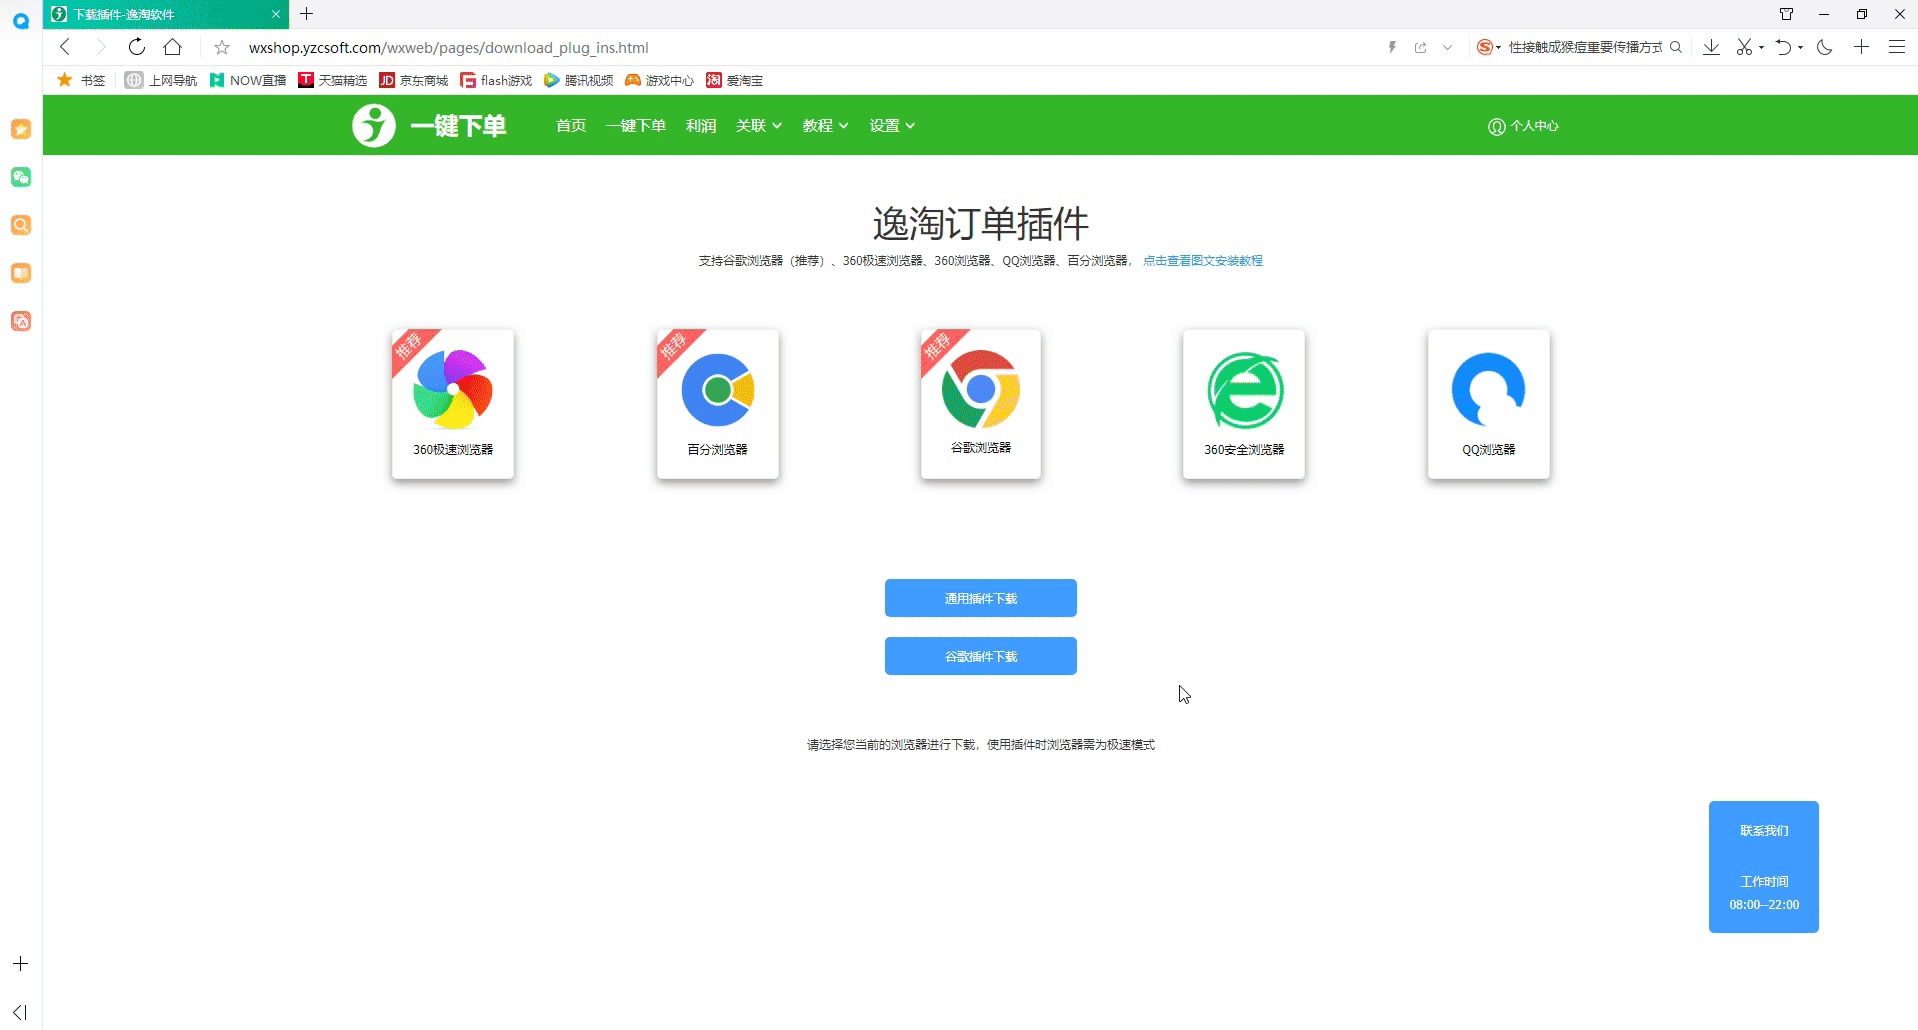Screen dimensions: 1918x1030
Task: Open the 上网导航 bookmark
Action: click(x=161, y=80)
